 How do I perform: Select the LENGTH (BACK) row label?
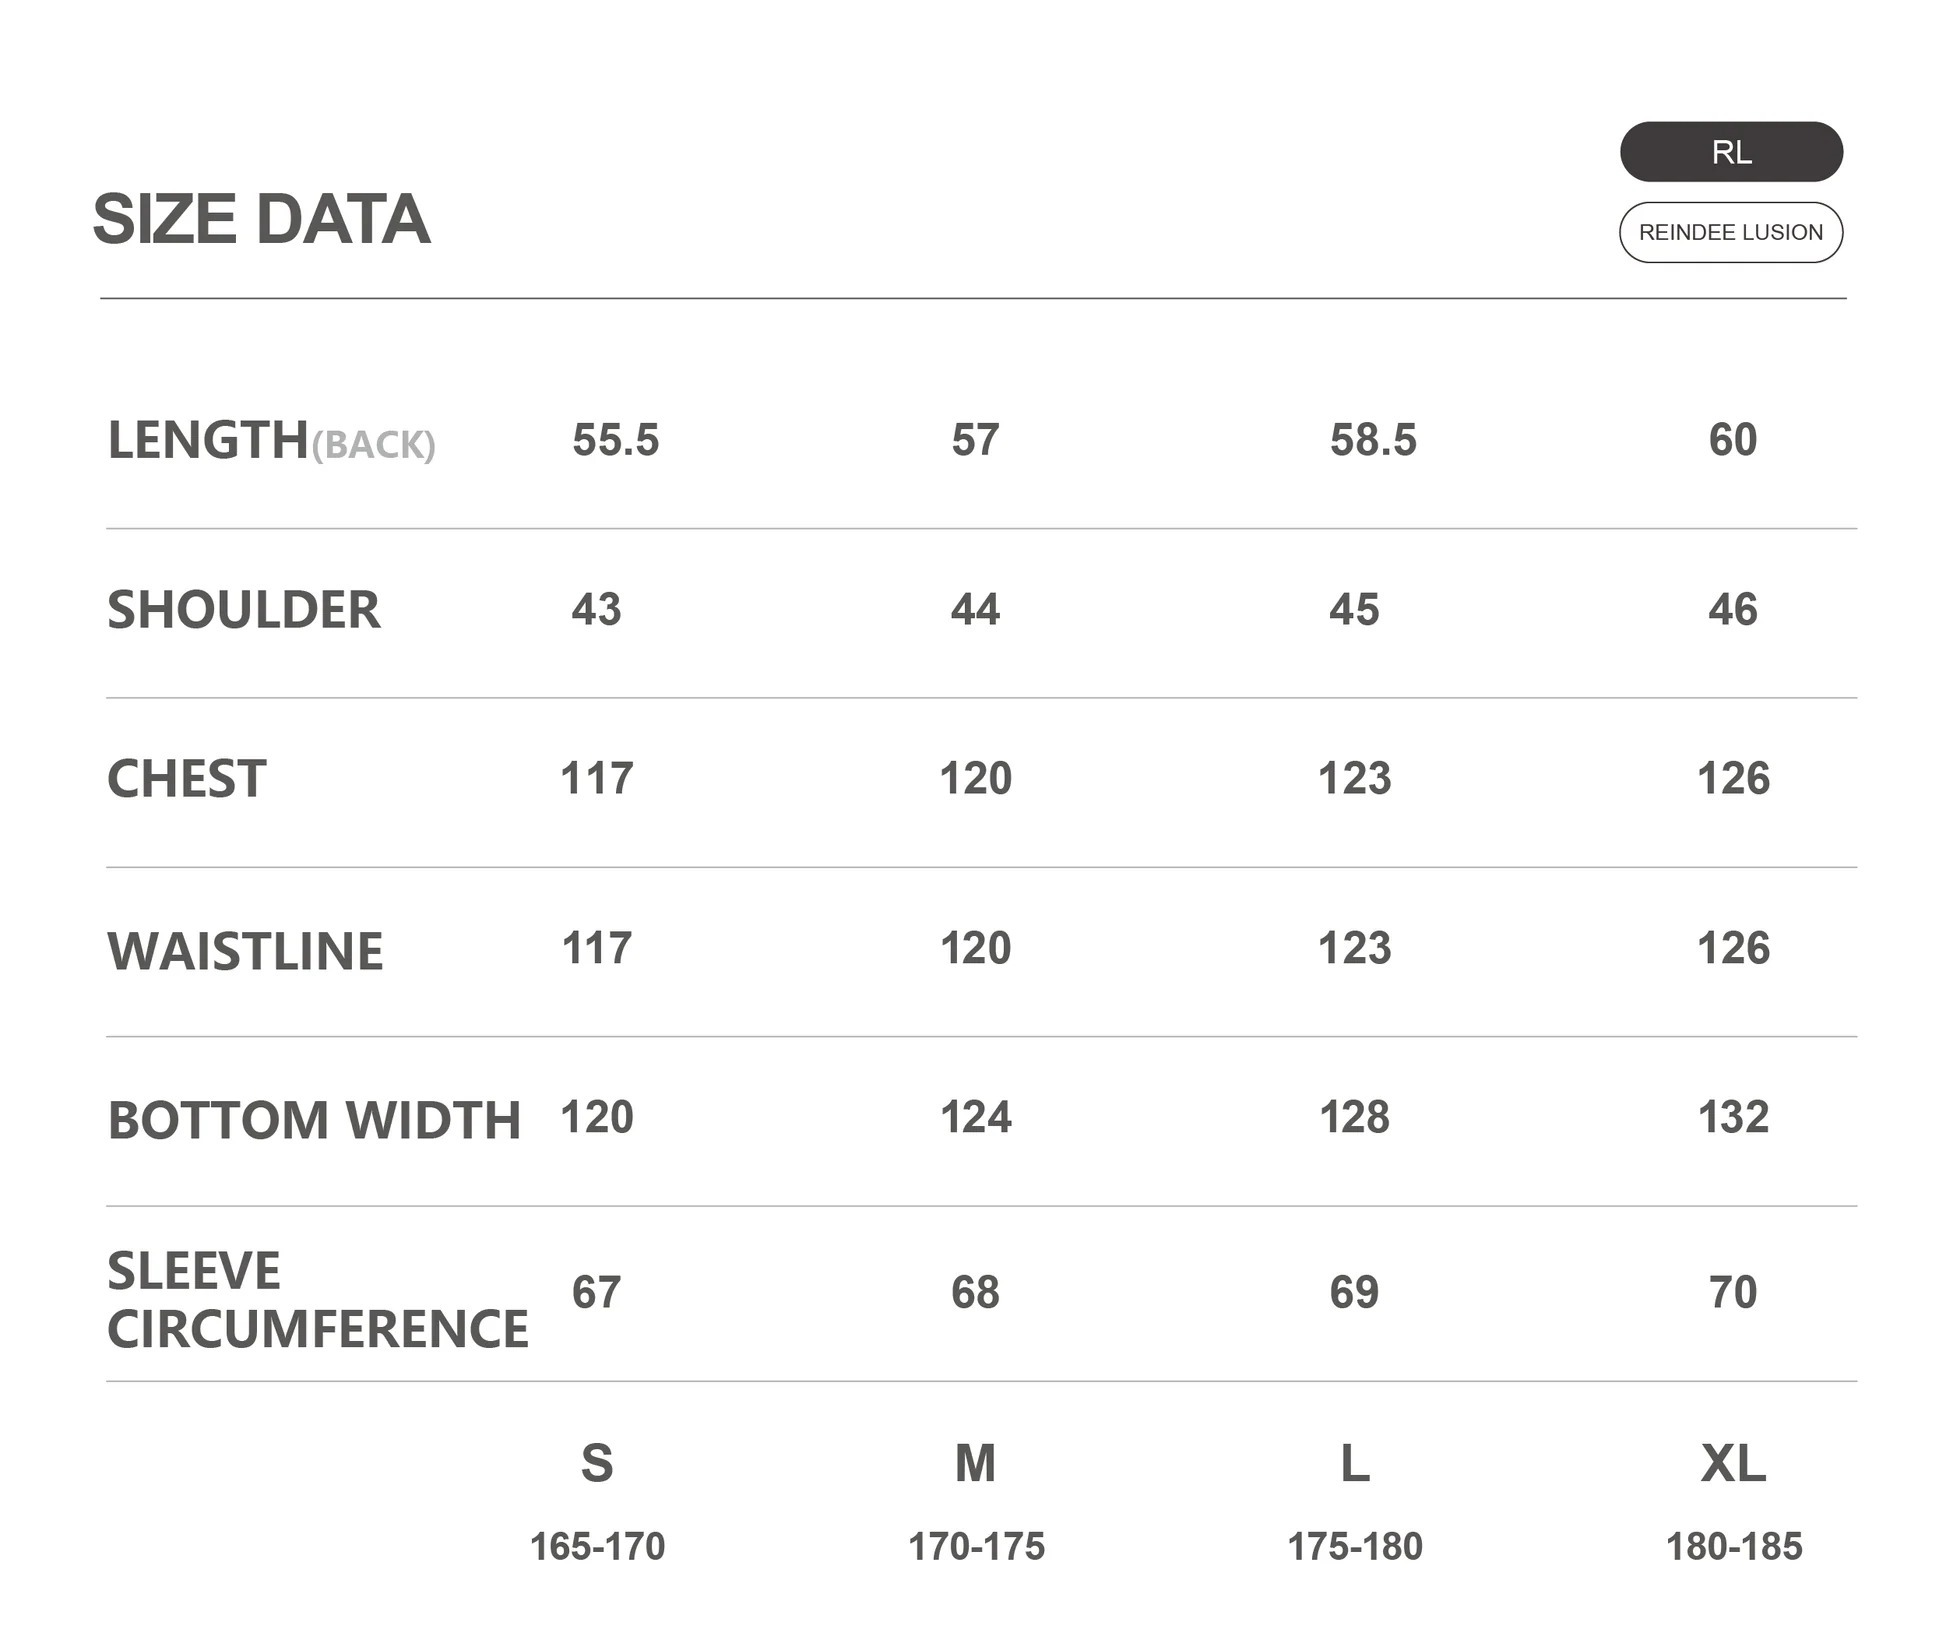[271, 441]
